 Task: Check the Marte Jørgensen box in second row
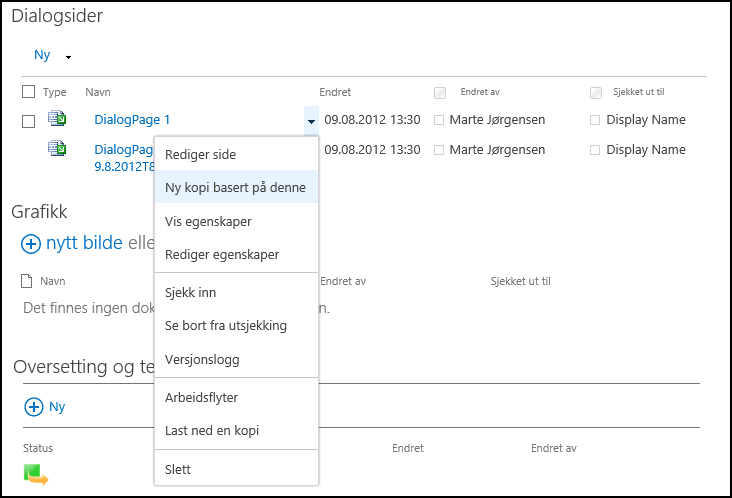[439, 150]
